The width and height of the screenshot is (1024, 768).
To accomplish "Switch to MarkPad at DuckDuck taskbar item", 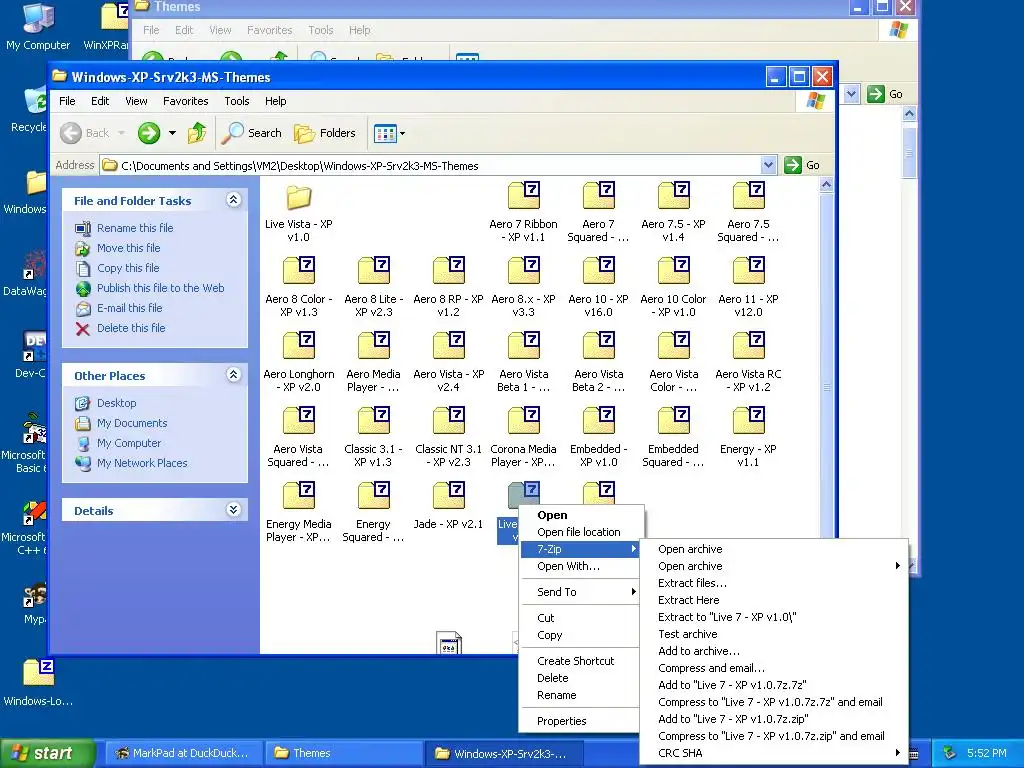I will tap(184, 754).
